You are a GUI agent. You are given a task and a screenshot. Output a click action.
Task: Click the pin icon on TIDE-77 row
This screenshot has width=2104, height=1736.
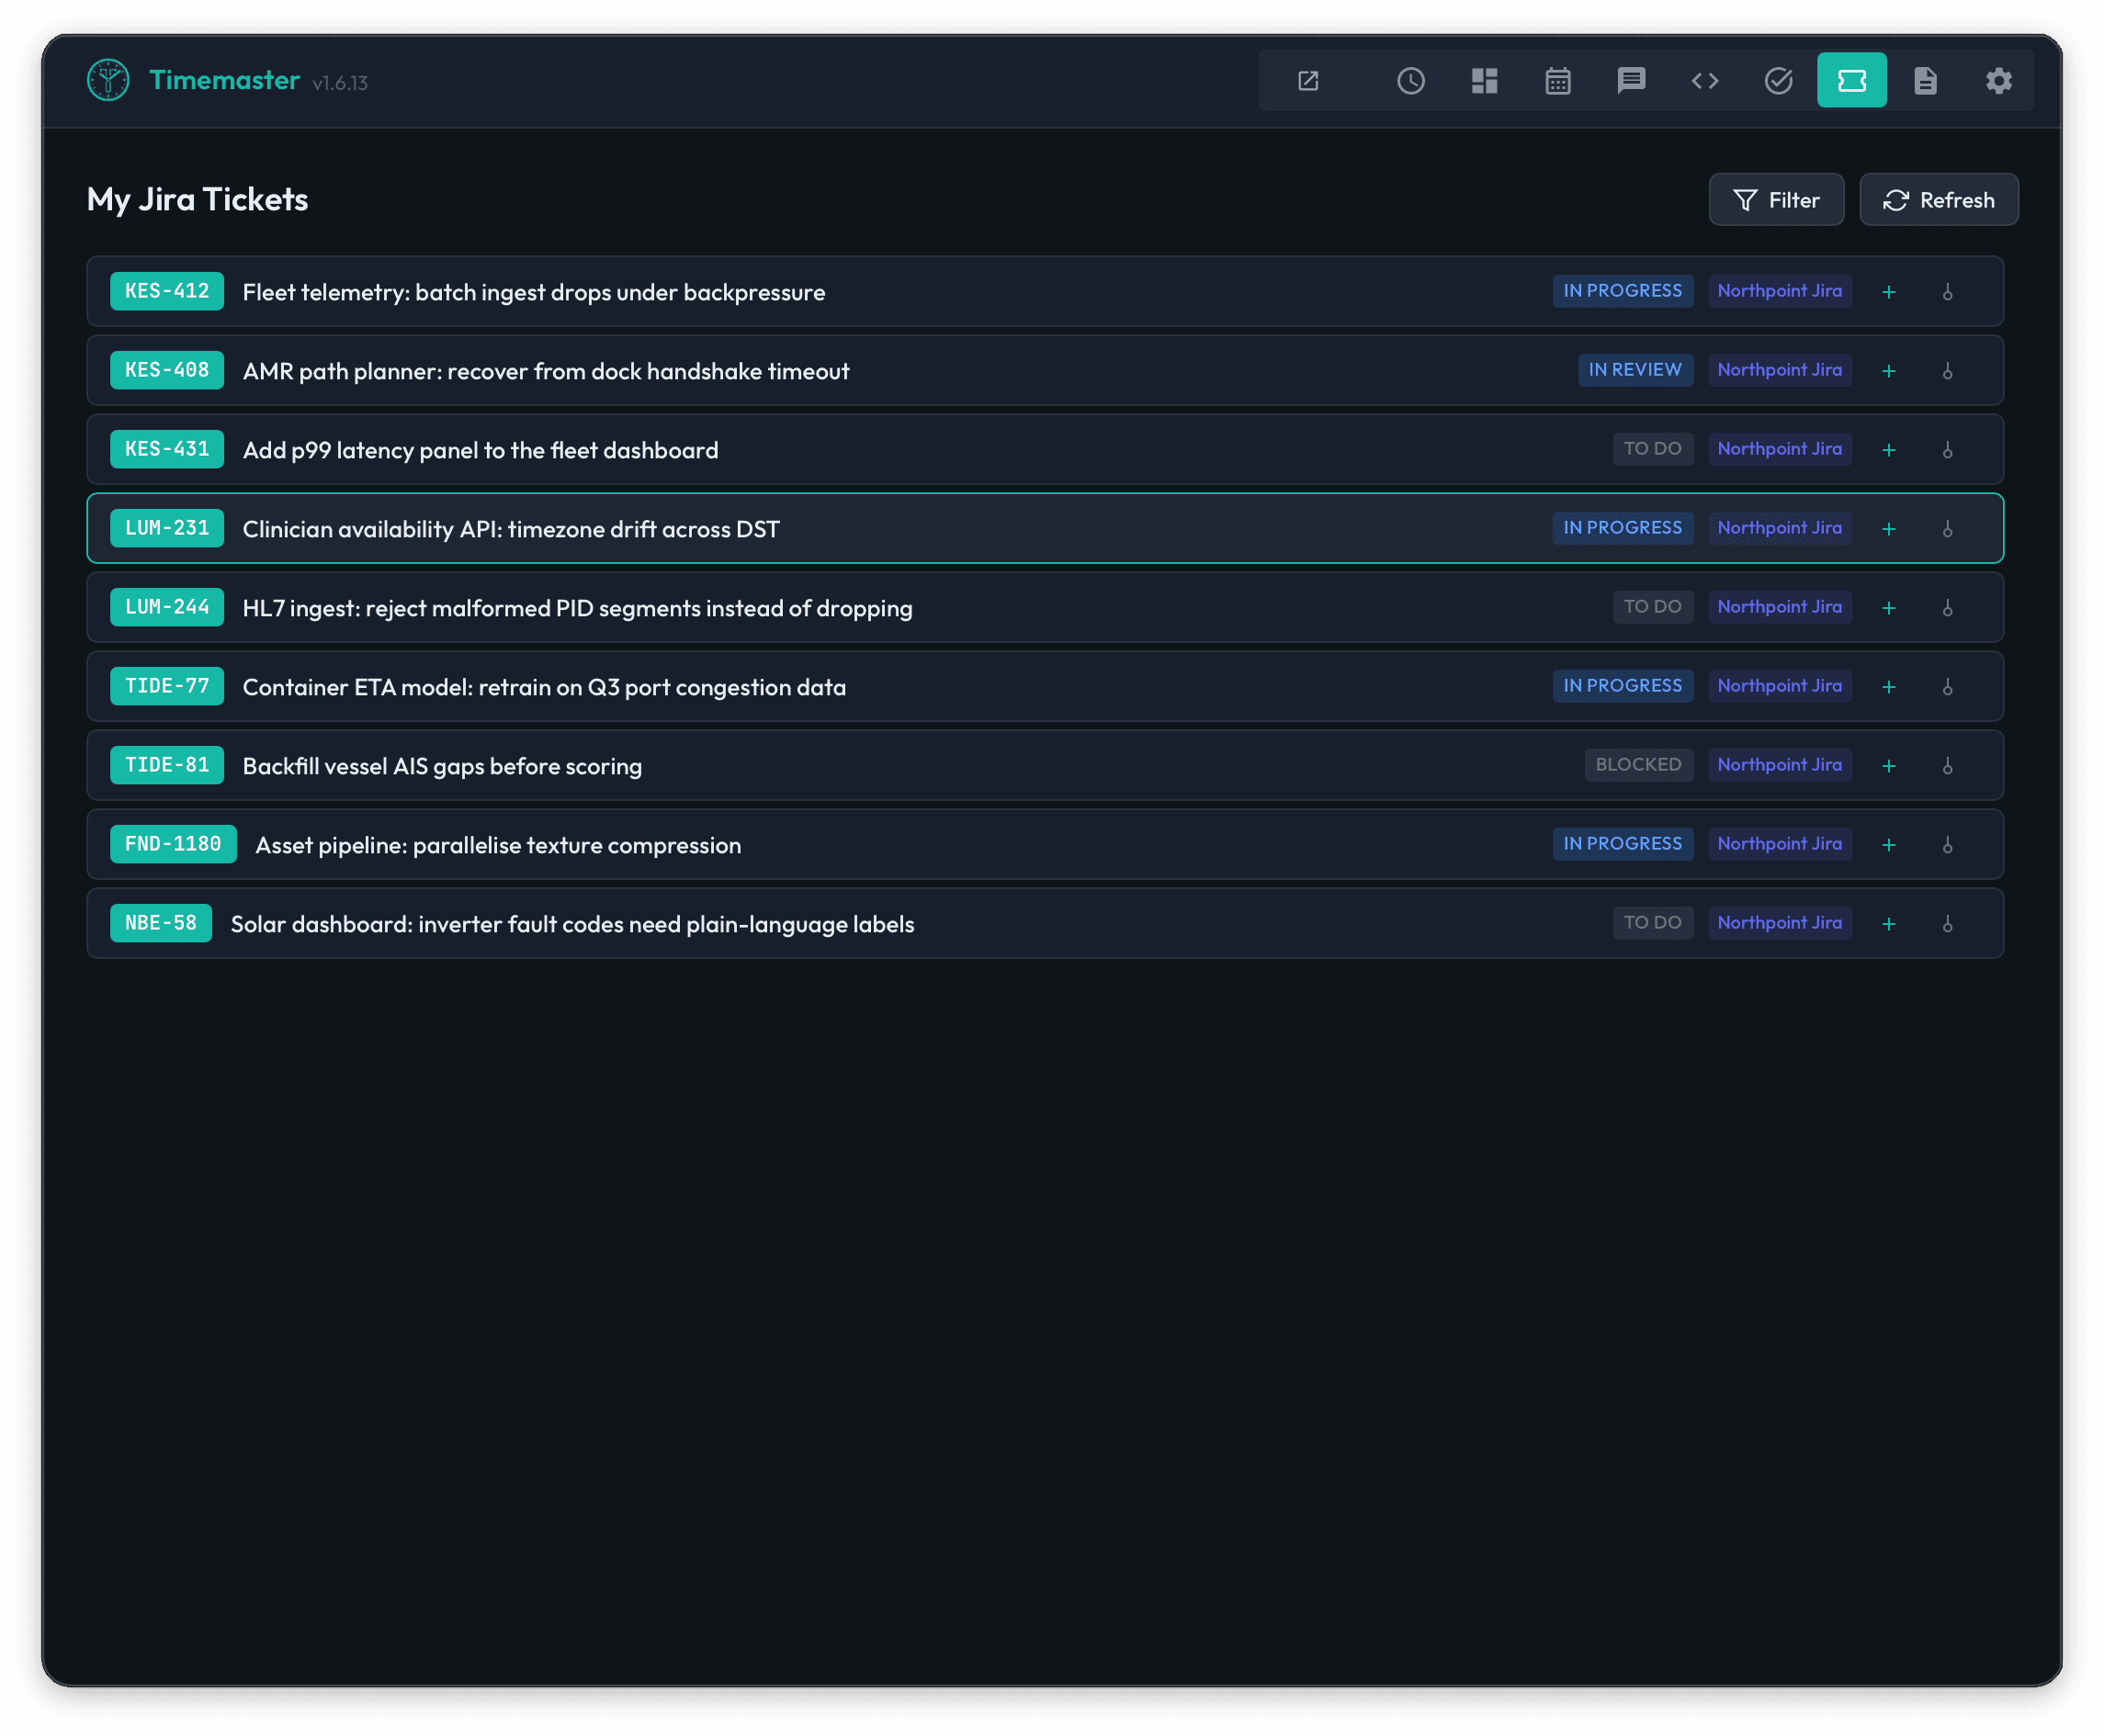click(x=1948, y=687)
